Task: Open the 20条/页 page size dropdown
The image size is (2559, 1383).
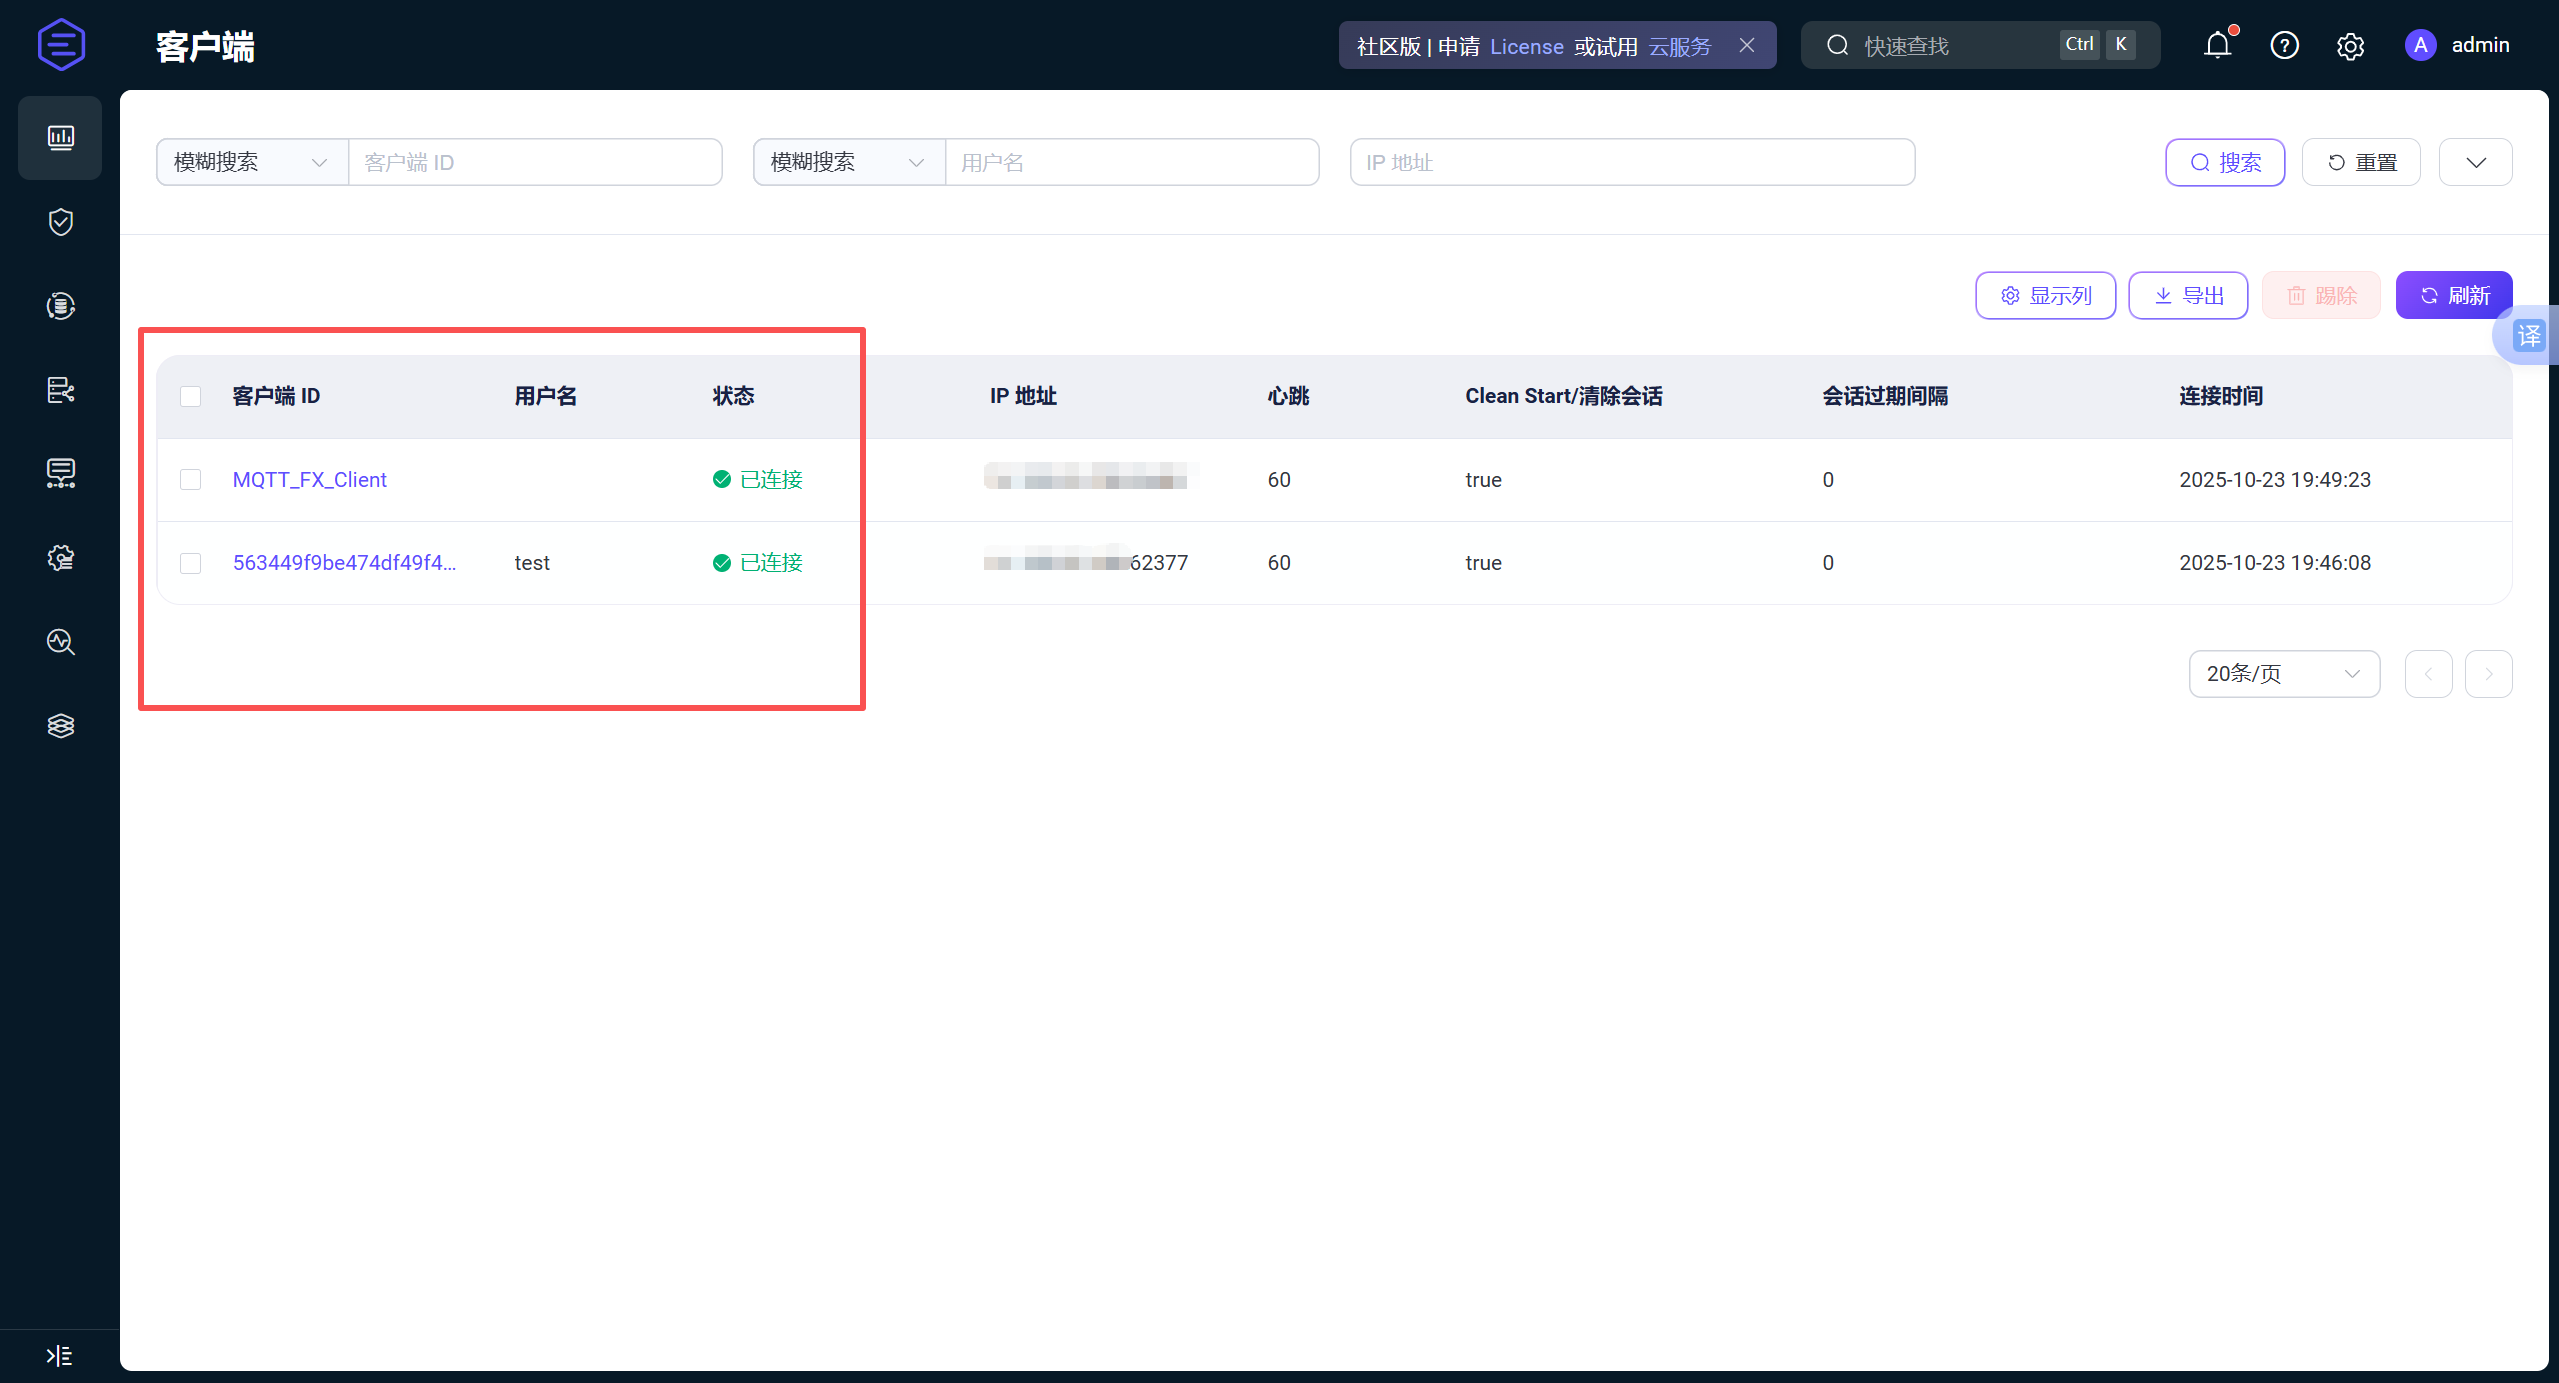Action: [x=2283, y=674]
